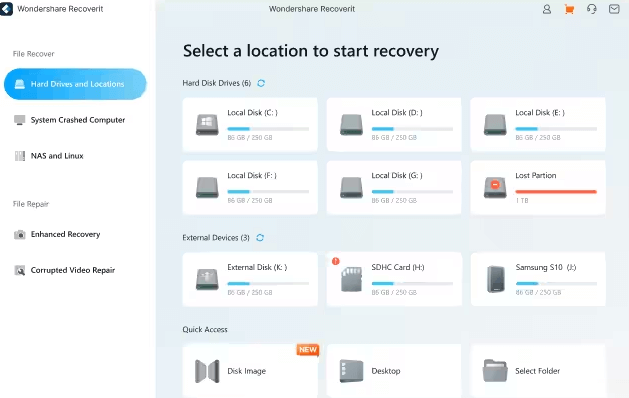Click the Local Disk (G:) label
This screenshot has width=629, height=398.
click(x=397, y=176)
